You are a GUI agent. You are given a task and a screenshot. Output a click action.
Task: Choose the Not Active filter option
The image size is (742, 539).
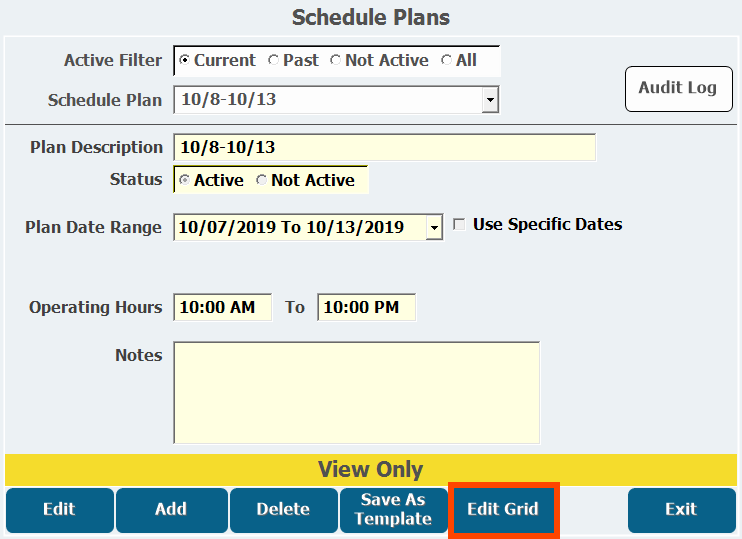point(335,61)
